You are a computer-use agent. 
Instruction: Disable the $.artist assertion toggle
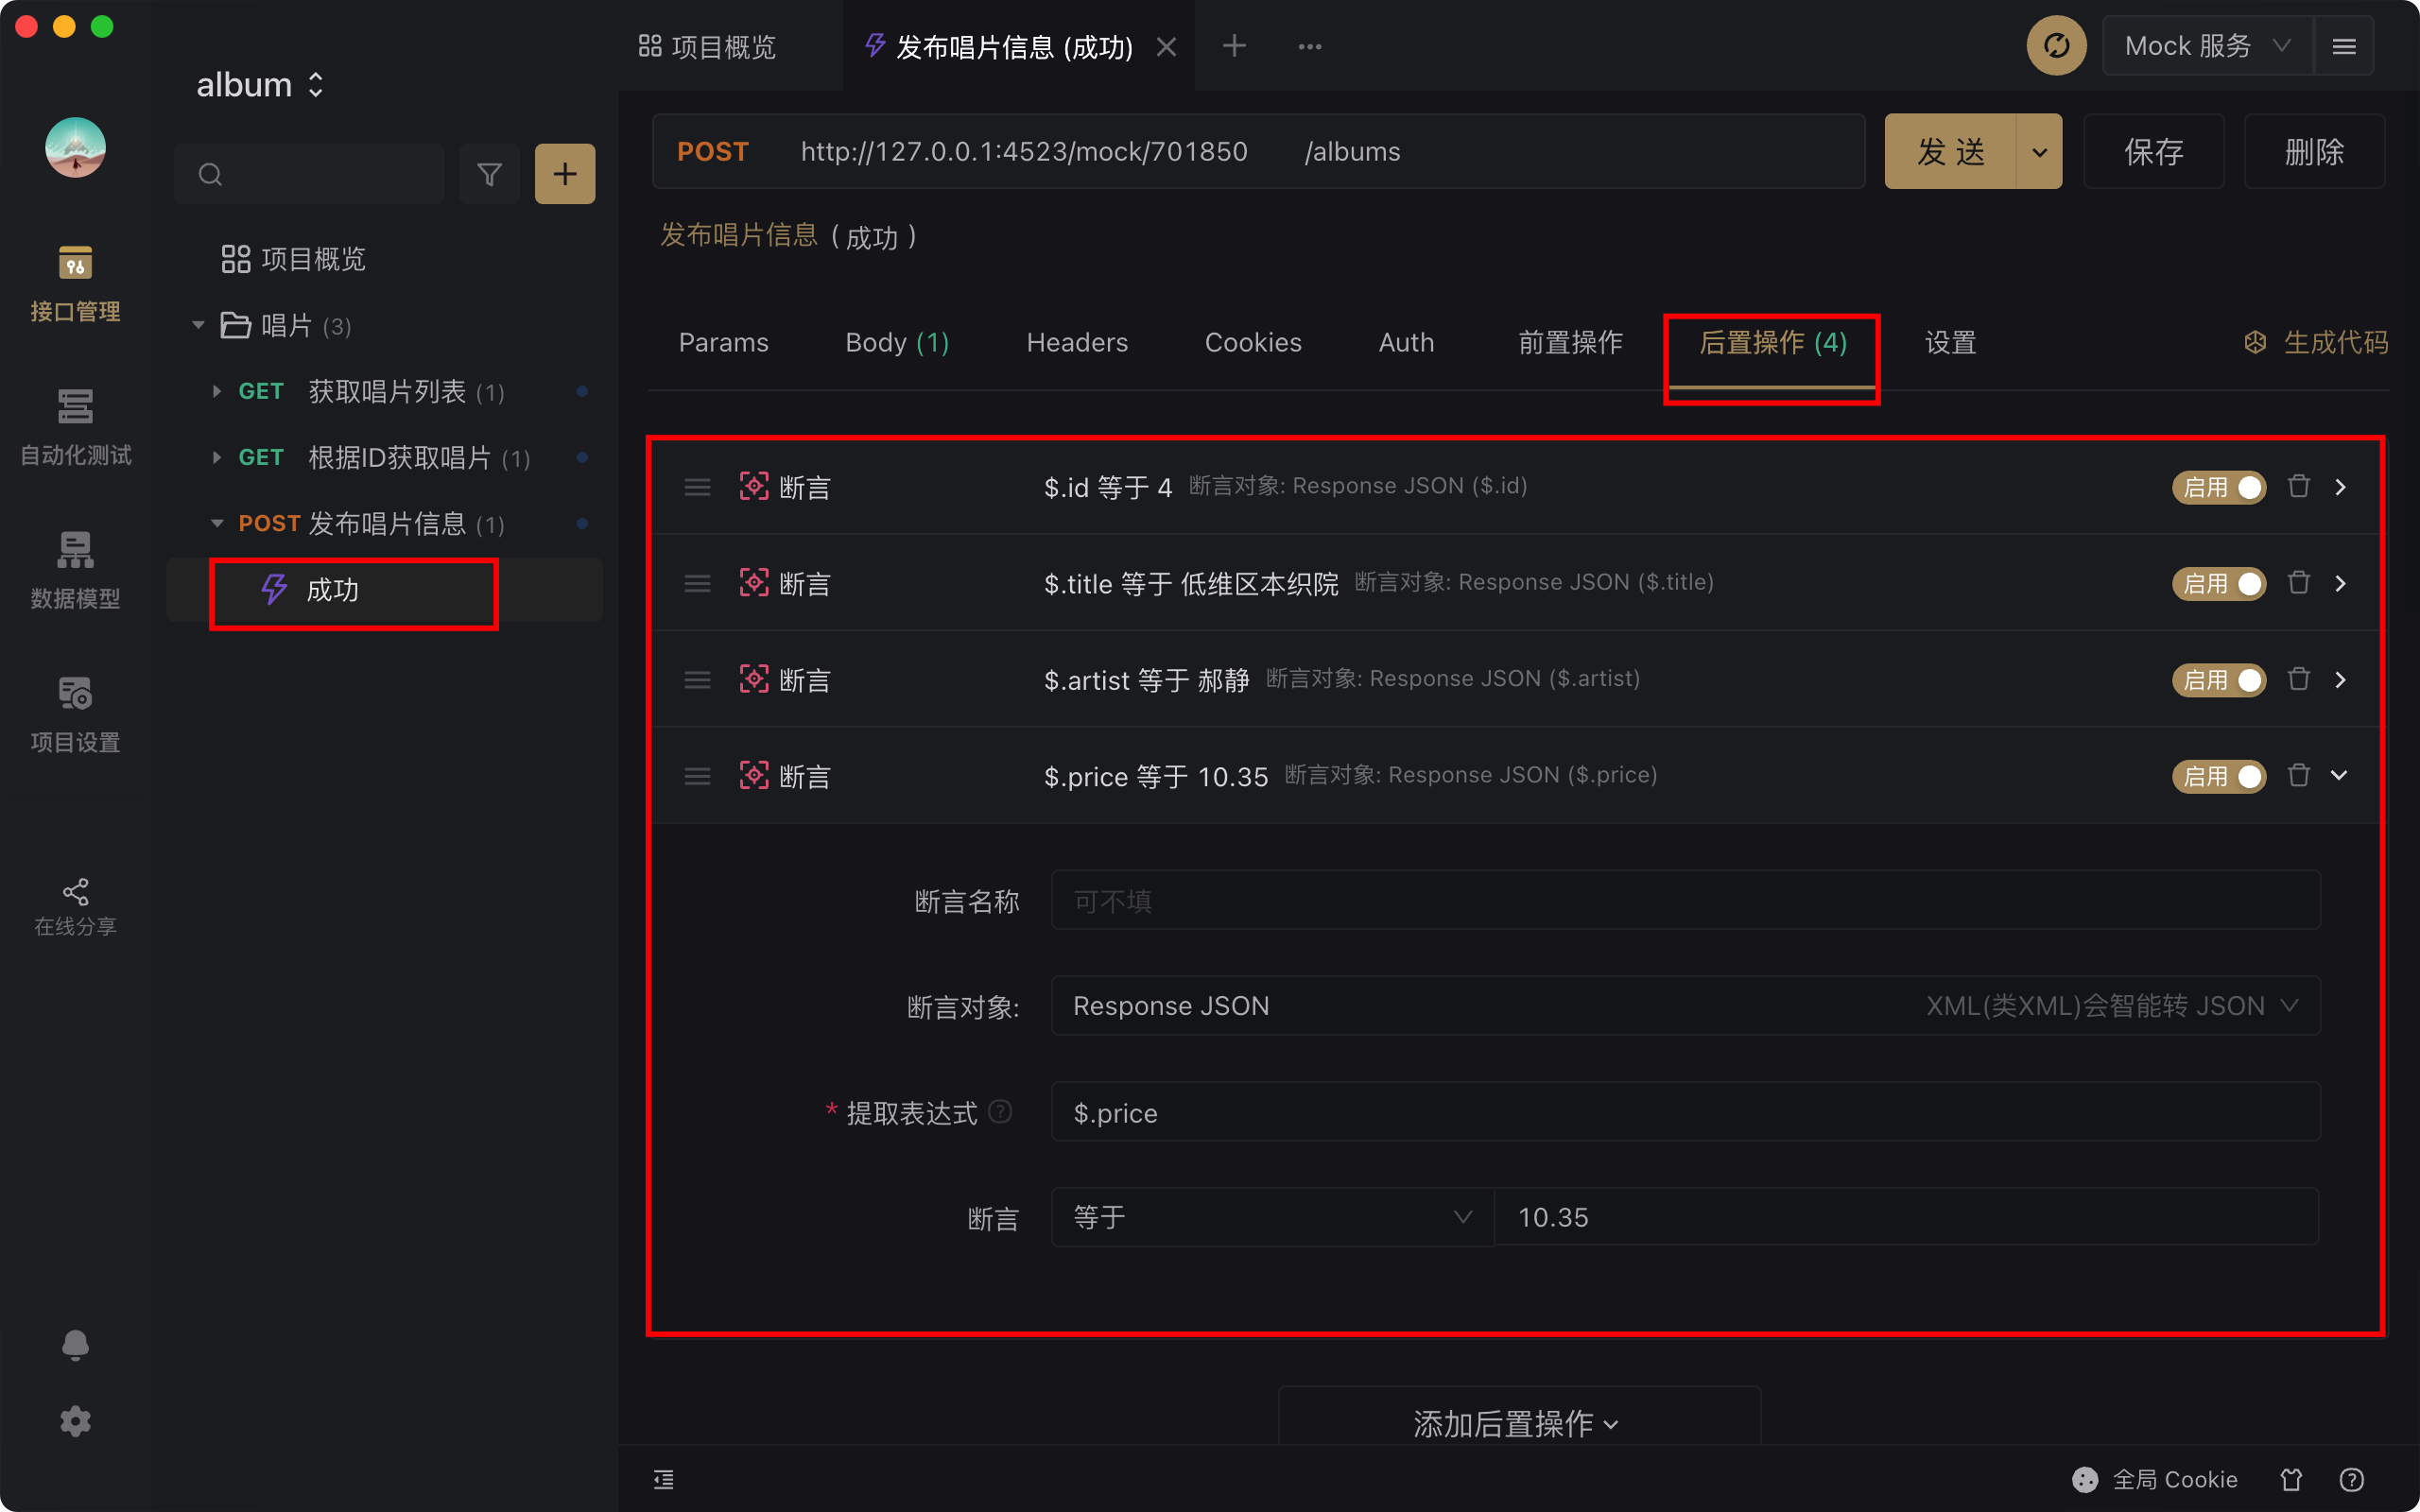click(x=2218, y=680)
